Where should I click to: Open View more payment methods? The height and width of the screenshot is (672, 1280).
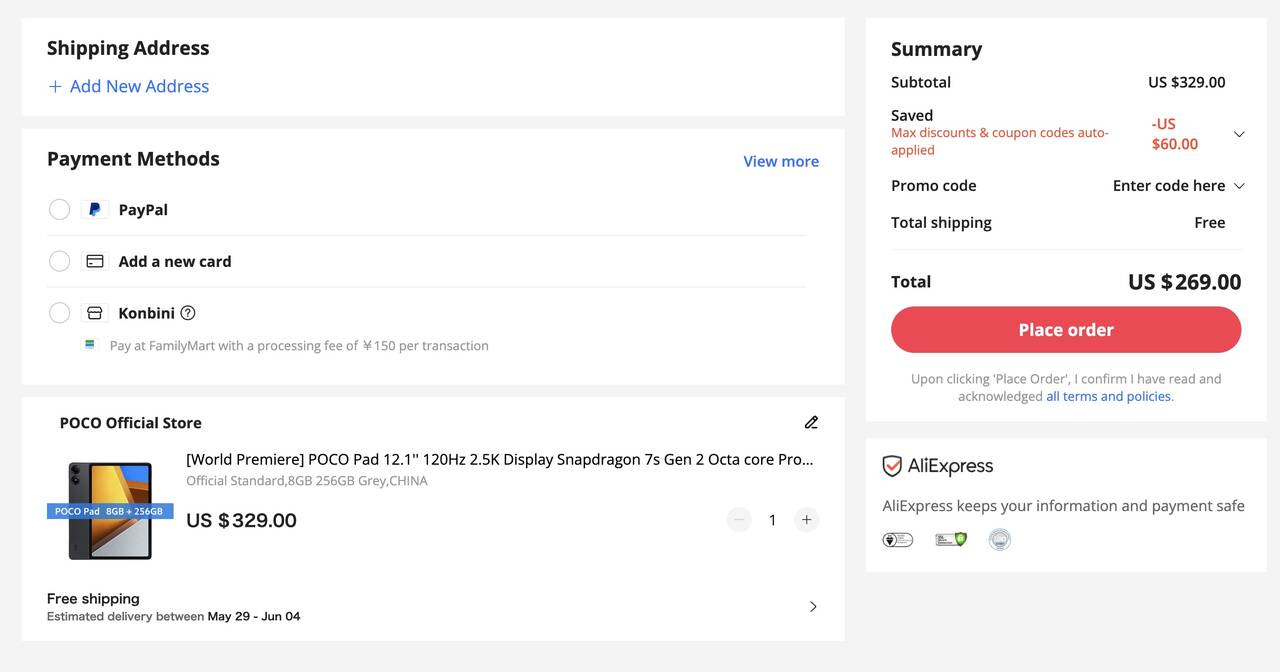pyautogui.click(x=780, y=161)
